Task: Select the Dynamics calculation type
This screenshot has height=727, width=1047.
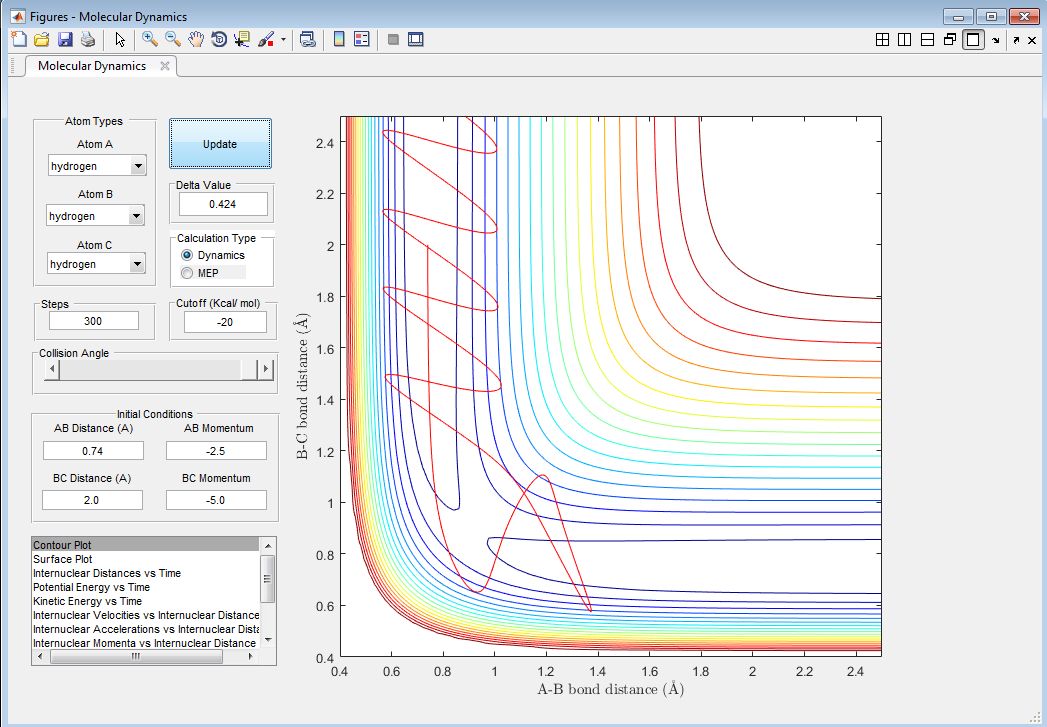Action: tap(187, 256)
